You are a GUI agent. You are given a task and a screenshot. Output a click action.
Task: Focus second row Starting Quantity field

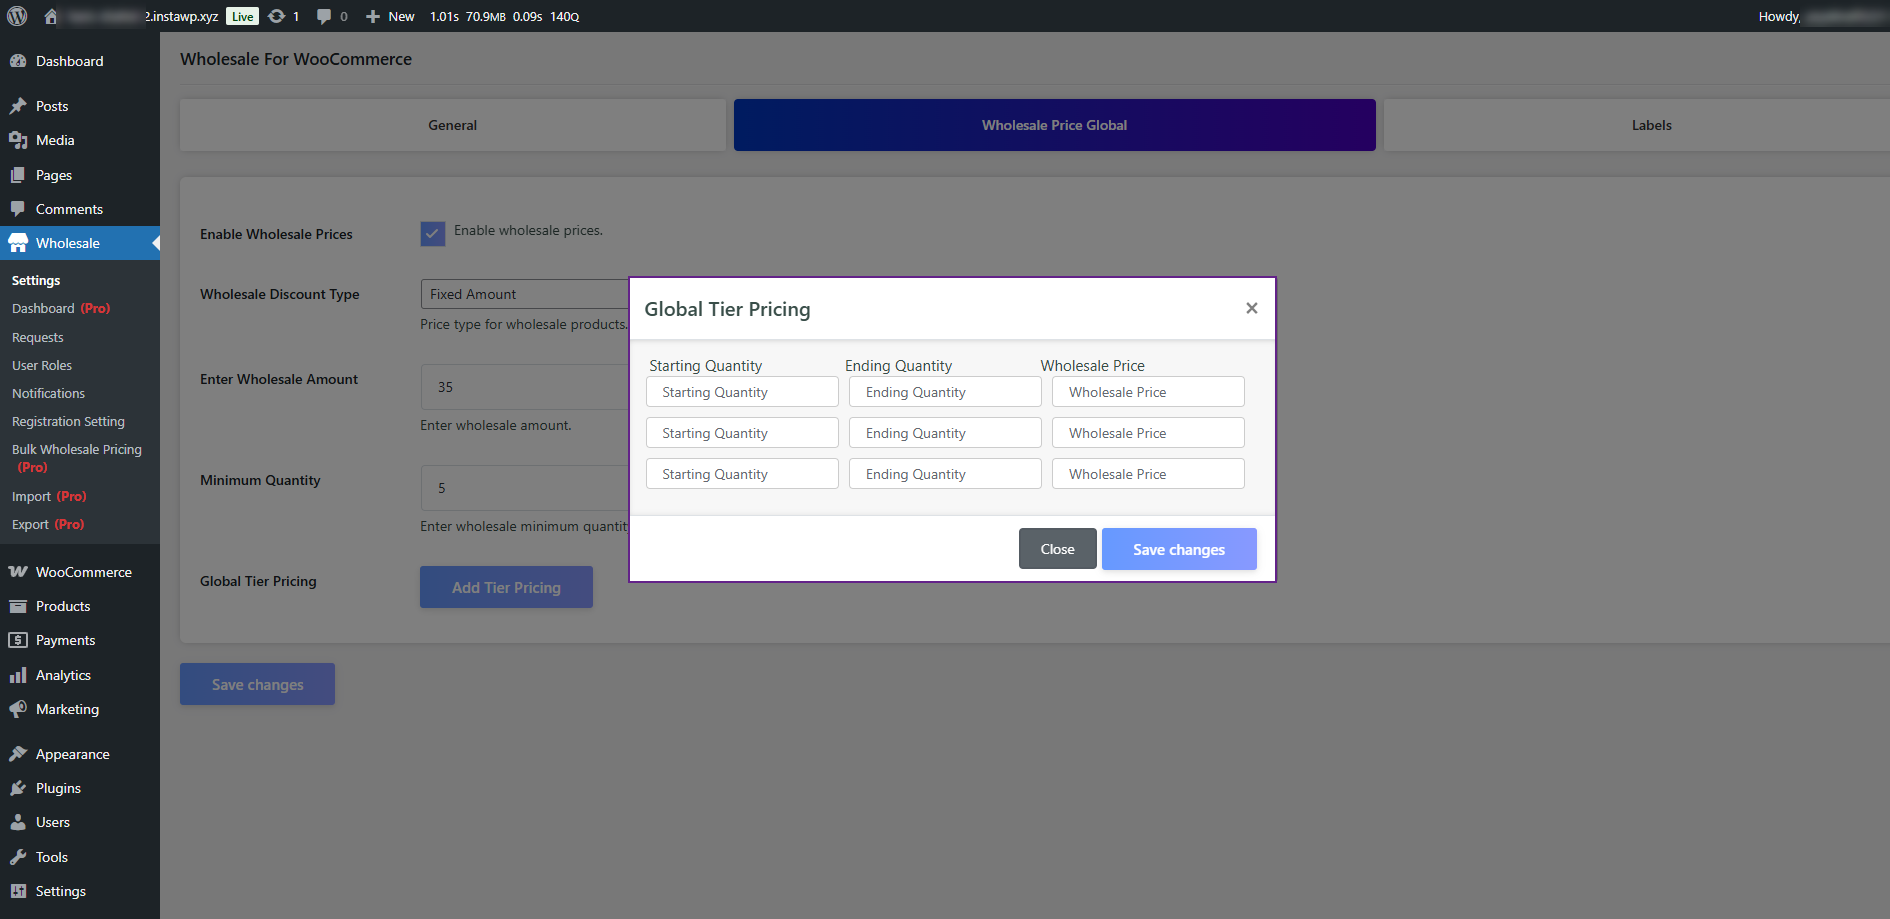742,433
